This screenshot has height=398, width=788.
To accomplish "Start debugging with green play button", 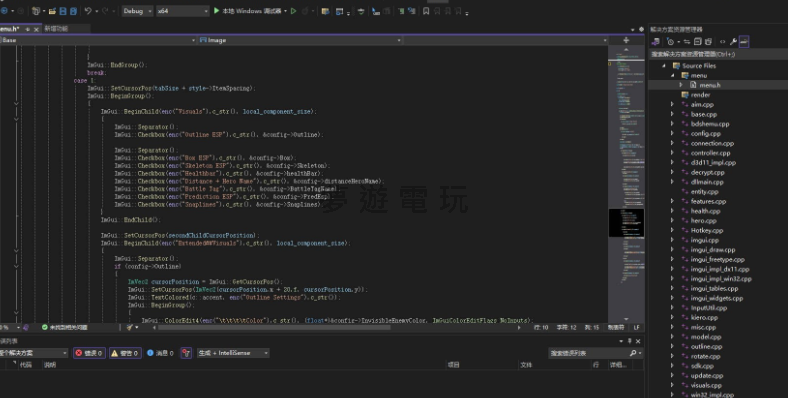I will pos(217,11).
